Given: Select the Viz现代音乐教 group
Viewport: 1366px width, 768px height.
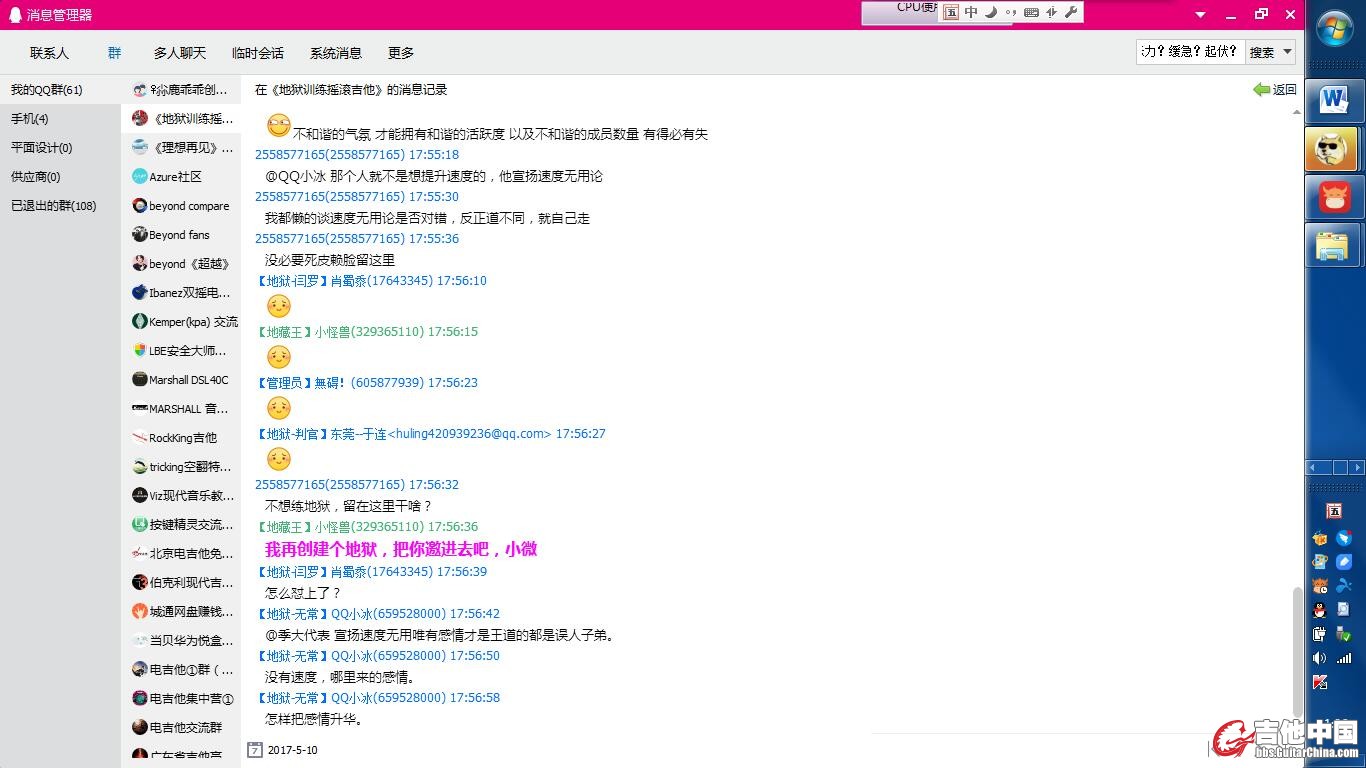Looking at the screenshot, I should [181, 495].
